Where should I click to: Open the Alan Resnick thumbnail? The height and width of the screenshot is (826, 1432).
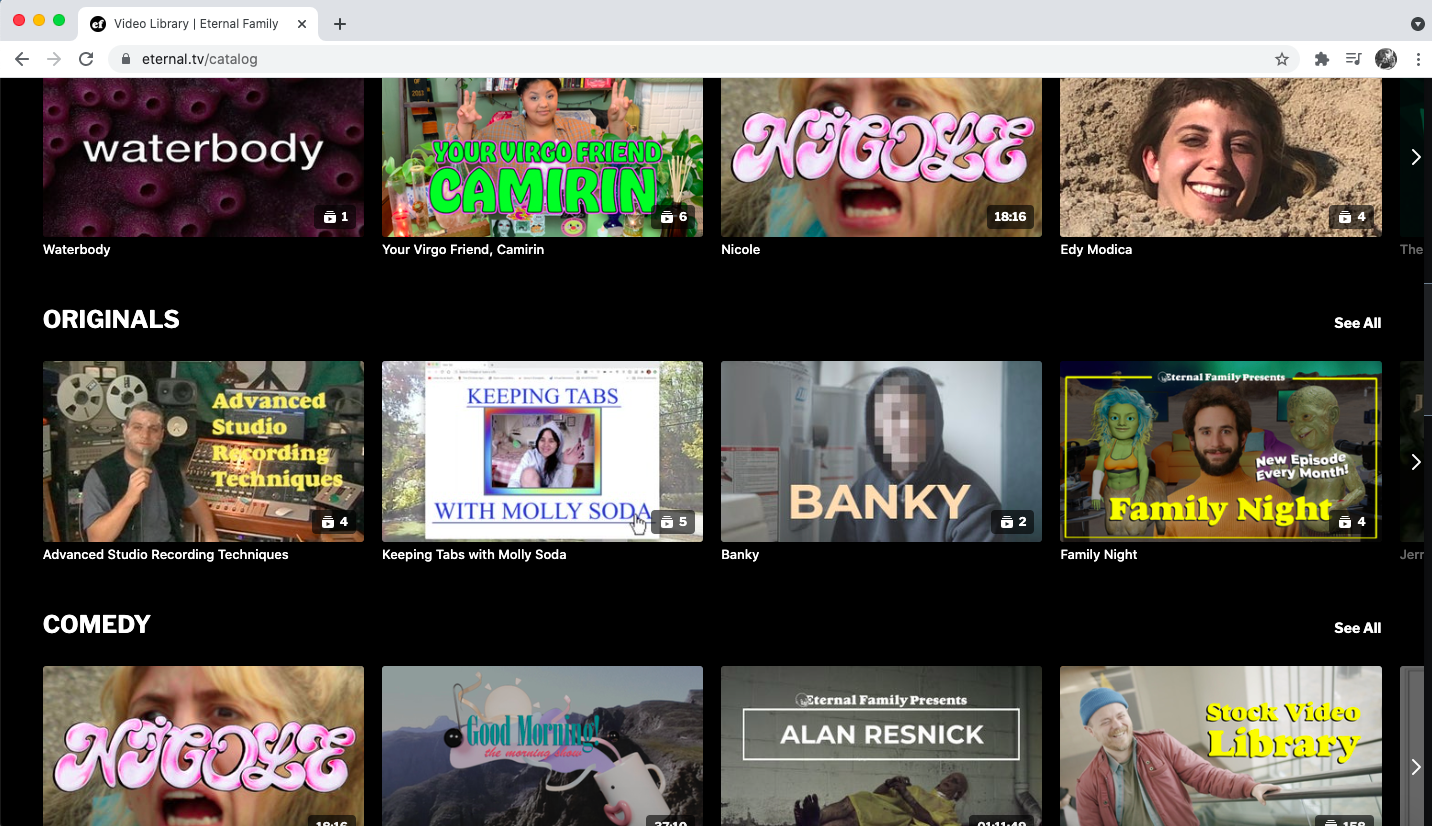click(x=881, y=746)
